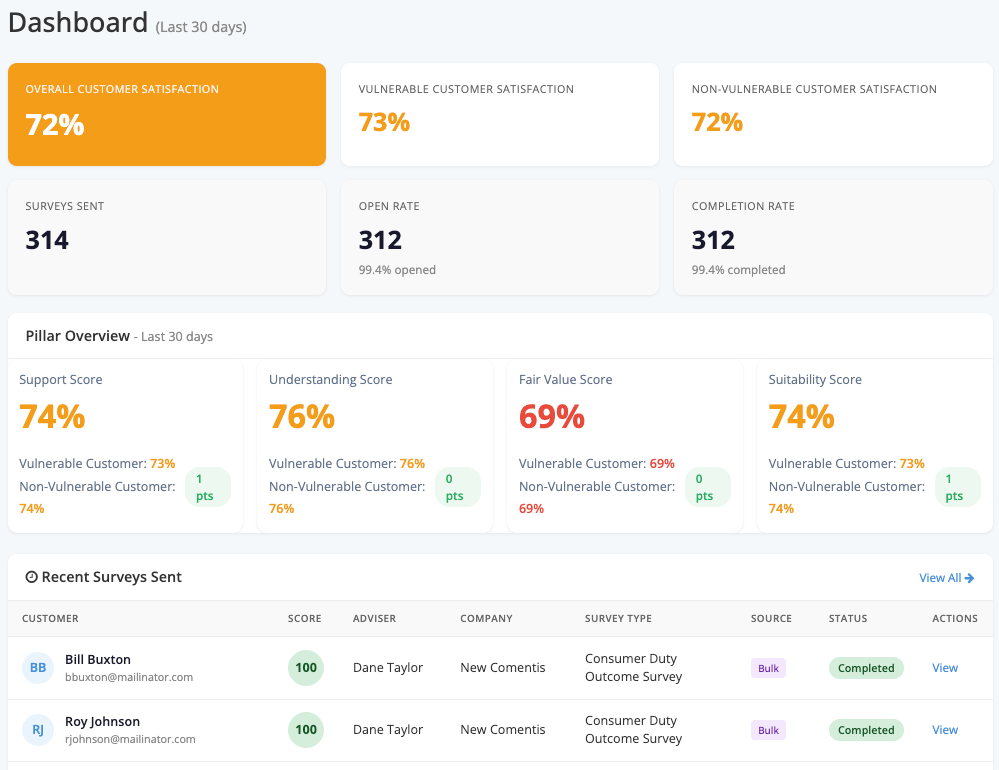
Task: Select the orange Overall Customer Satisfaction card
Action: (167, 114)
